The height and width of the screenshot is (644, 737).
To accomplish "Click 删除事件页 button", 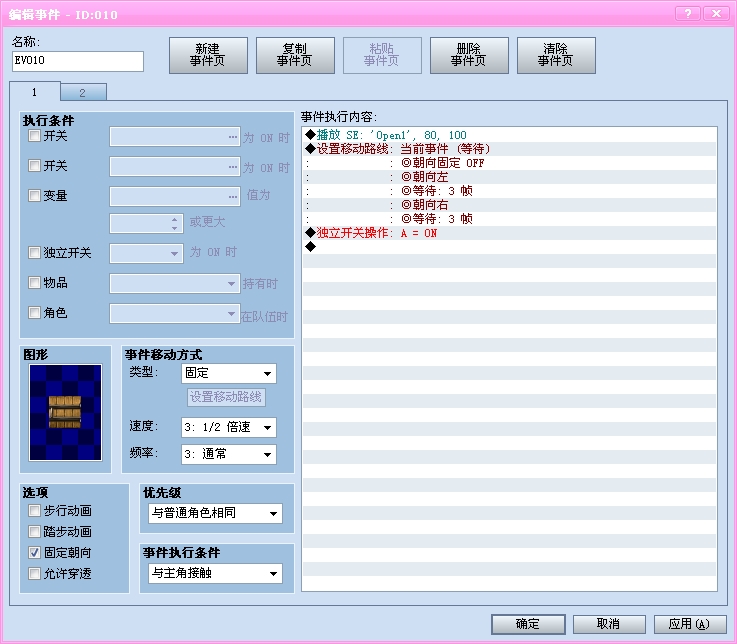I will (469, 55).
